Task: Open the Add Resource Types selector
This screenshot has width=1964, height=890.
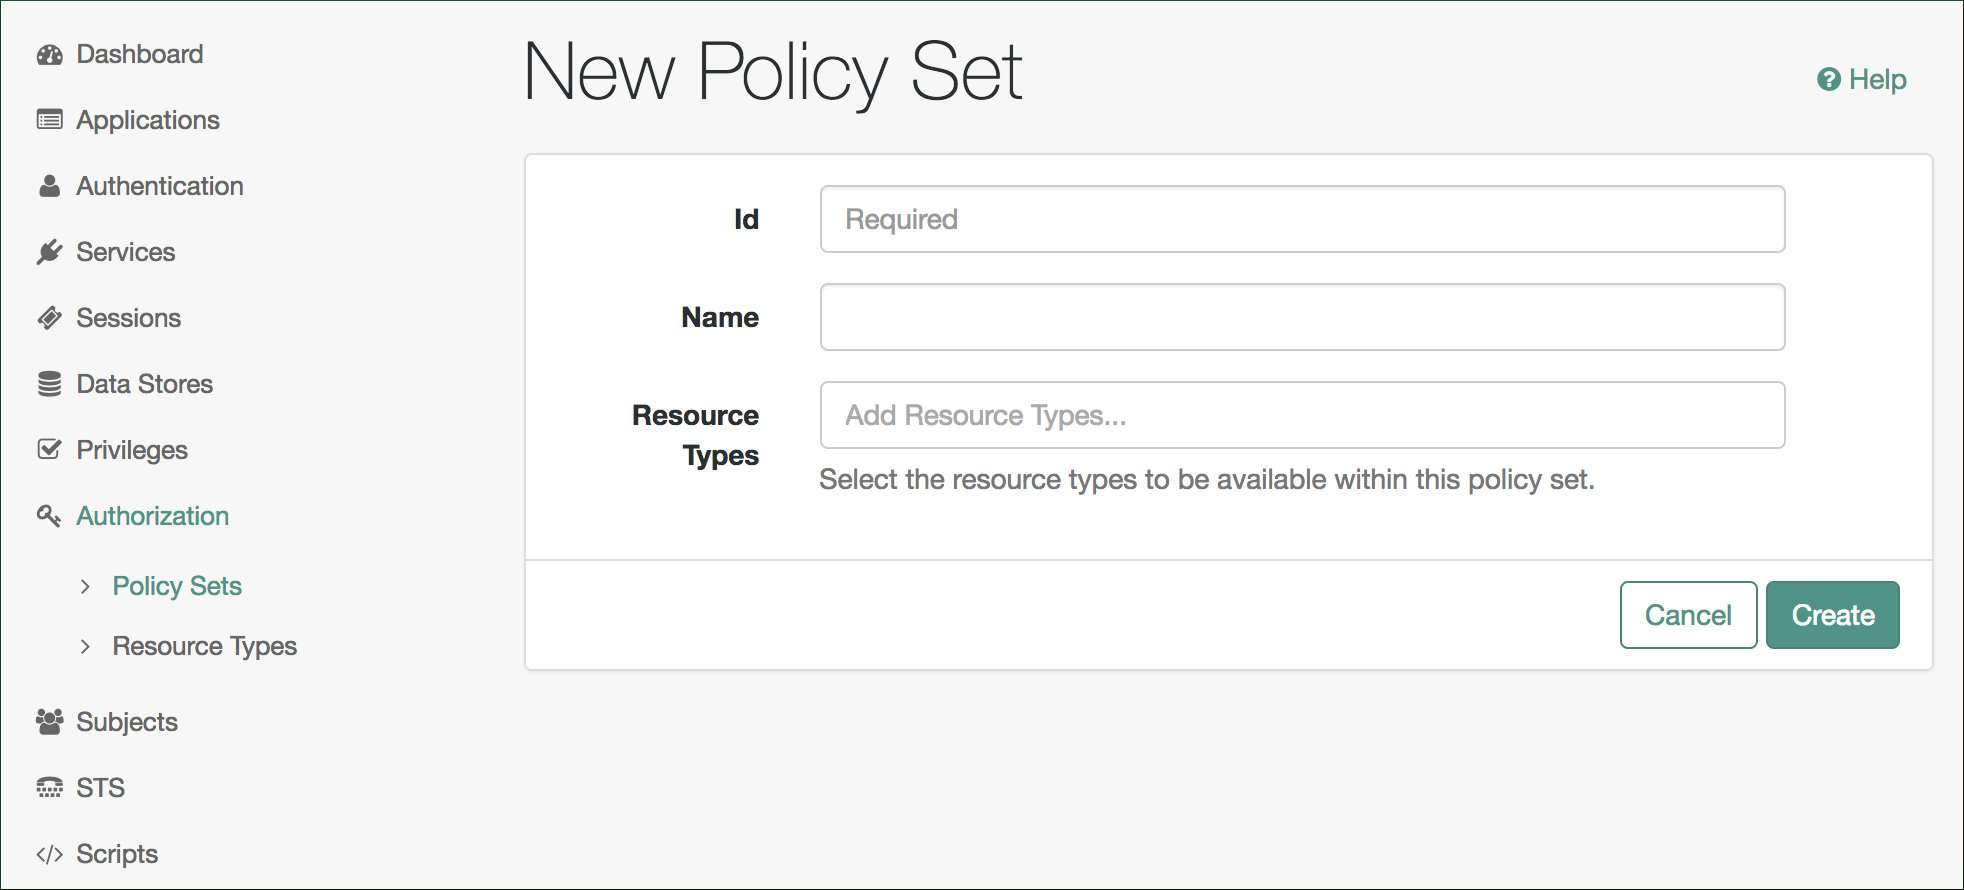Action: point(1302,415)
